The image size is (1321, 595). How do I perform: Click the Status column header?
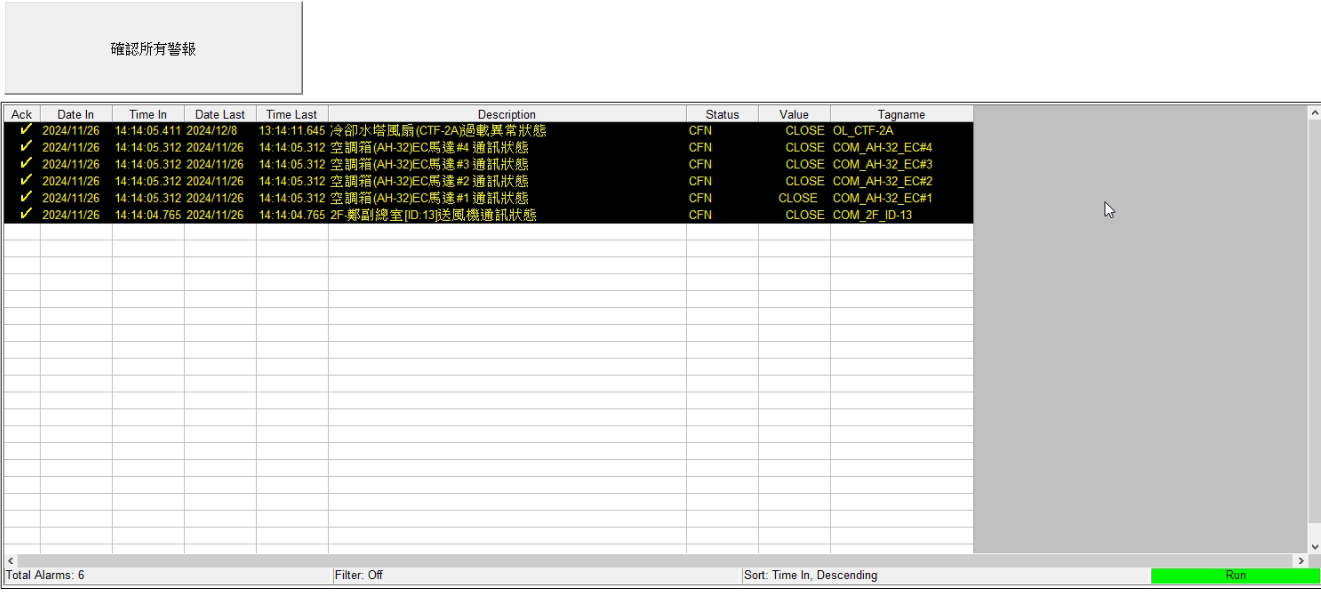coord(722,114)
